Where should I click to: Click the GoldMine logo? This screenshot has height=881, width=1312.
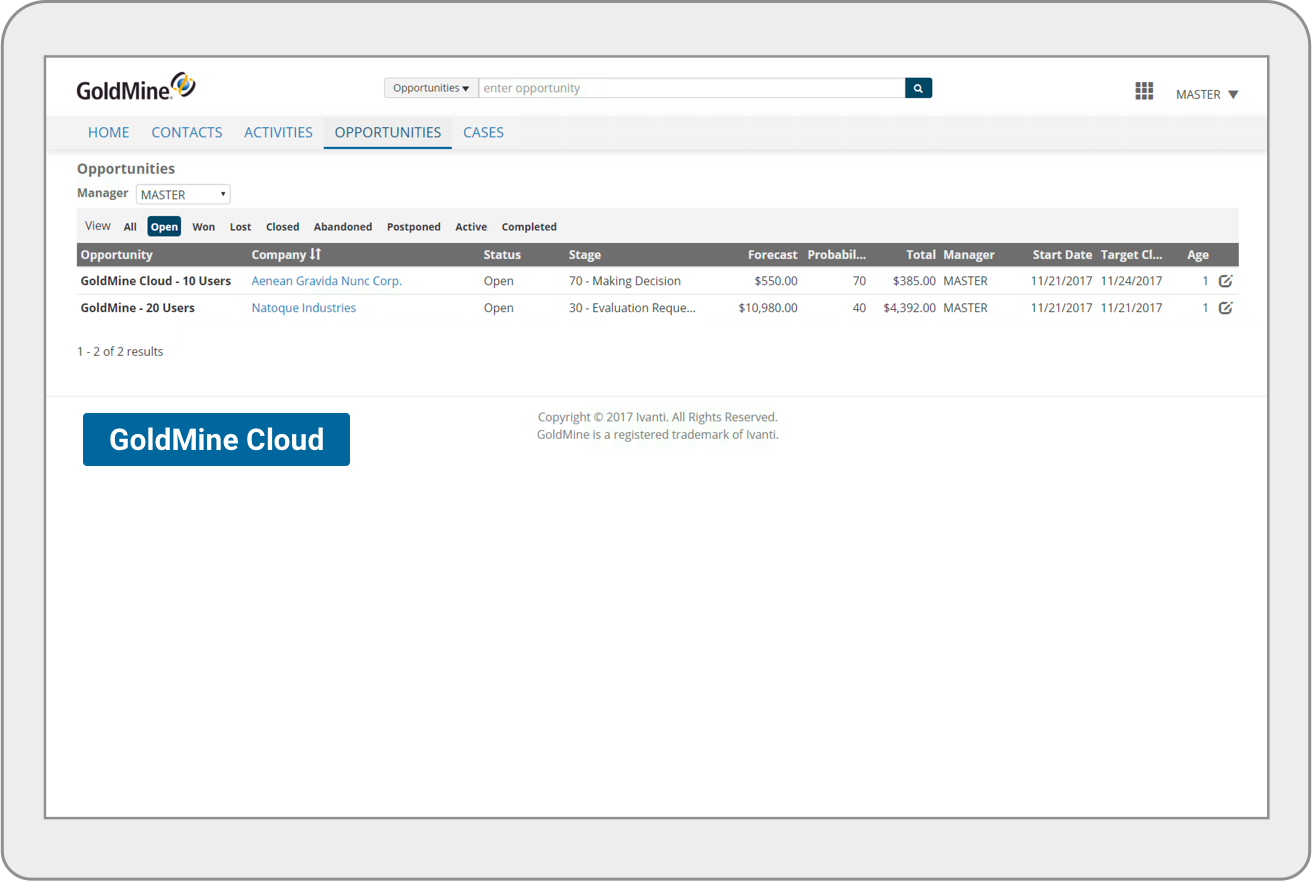tap(136, 87)
